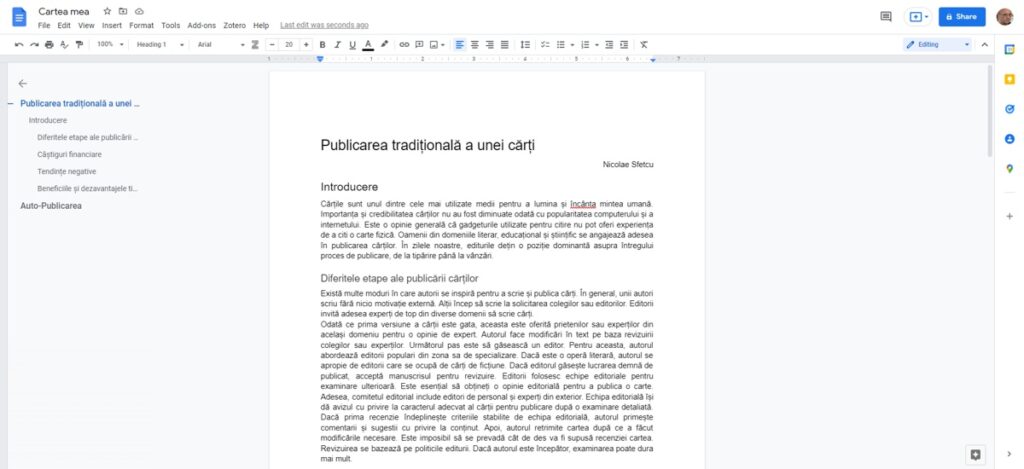Hide the menus with the up chevron
This screenshot has width=1024, height=469.
[x=985, y=44]
